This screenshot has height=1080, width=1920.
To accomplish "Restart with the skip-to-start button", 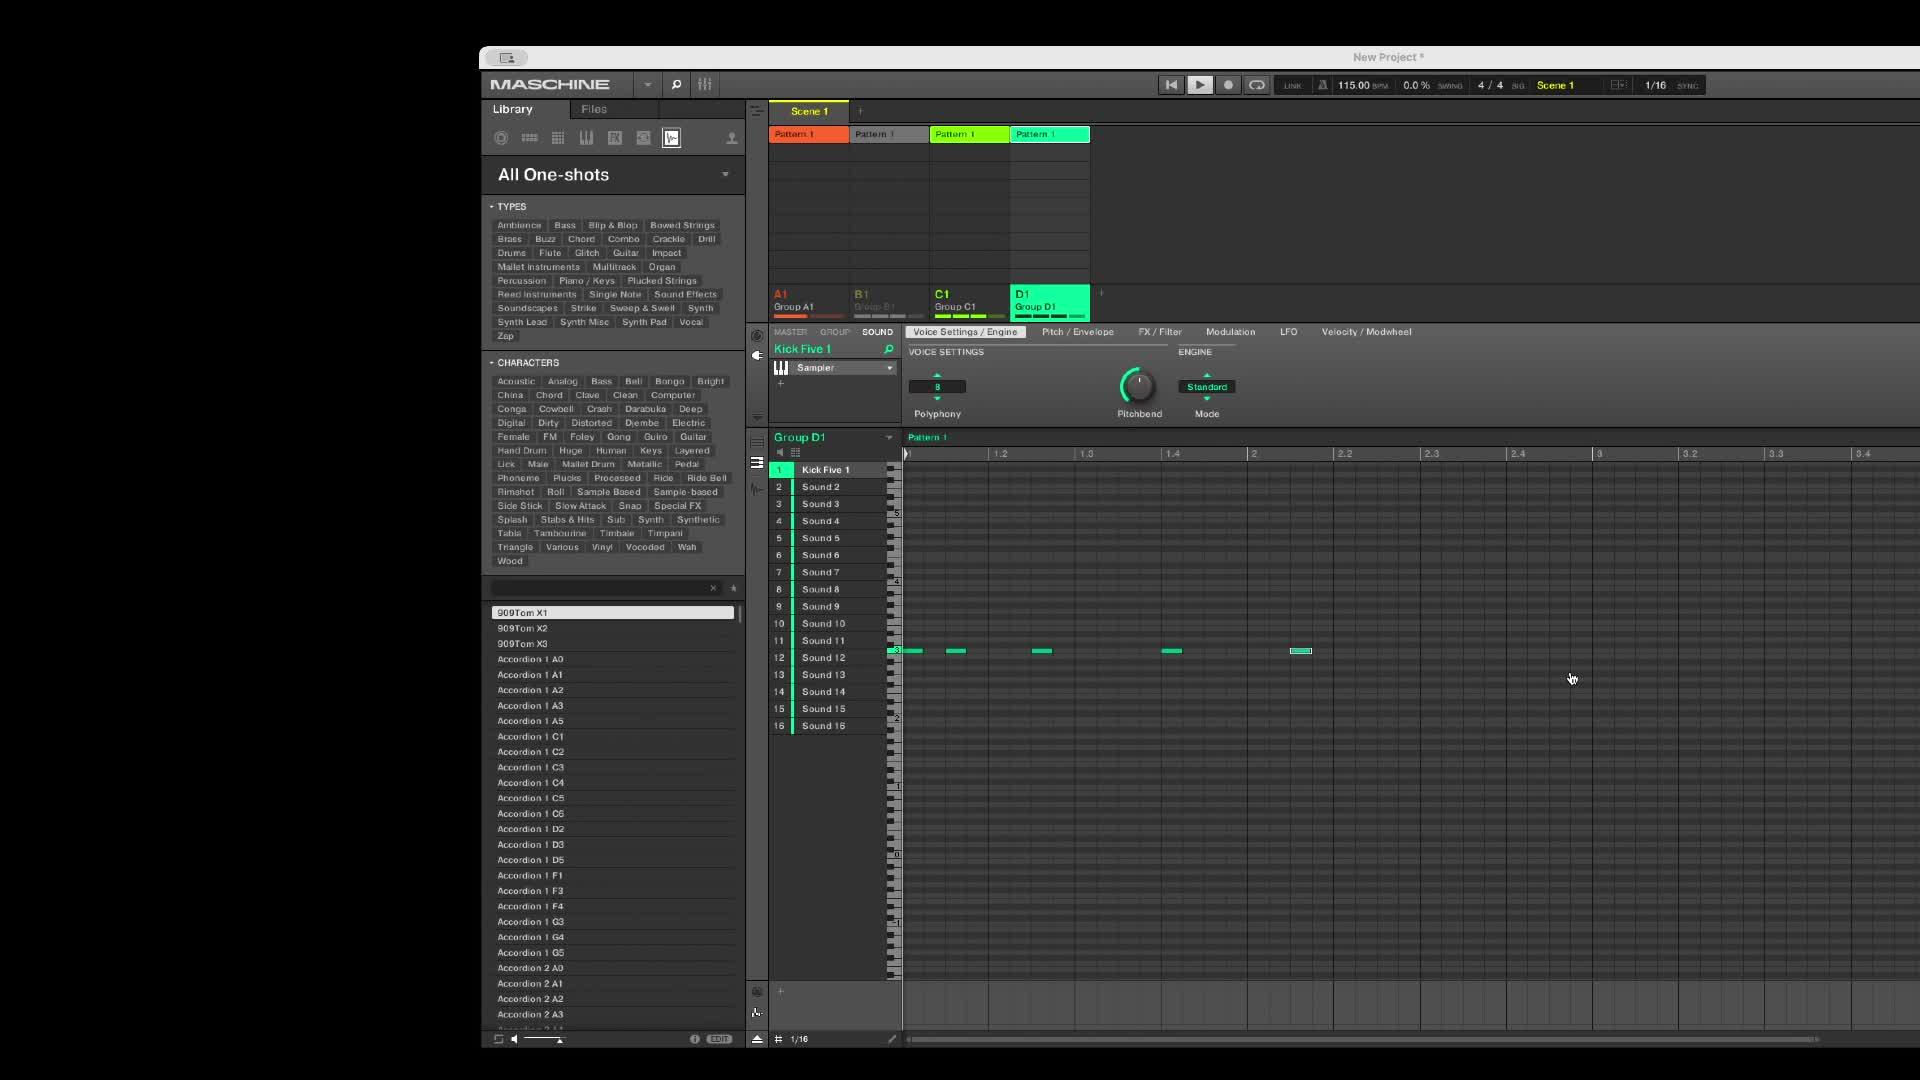I will [1170, 85].
